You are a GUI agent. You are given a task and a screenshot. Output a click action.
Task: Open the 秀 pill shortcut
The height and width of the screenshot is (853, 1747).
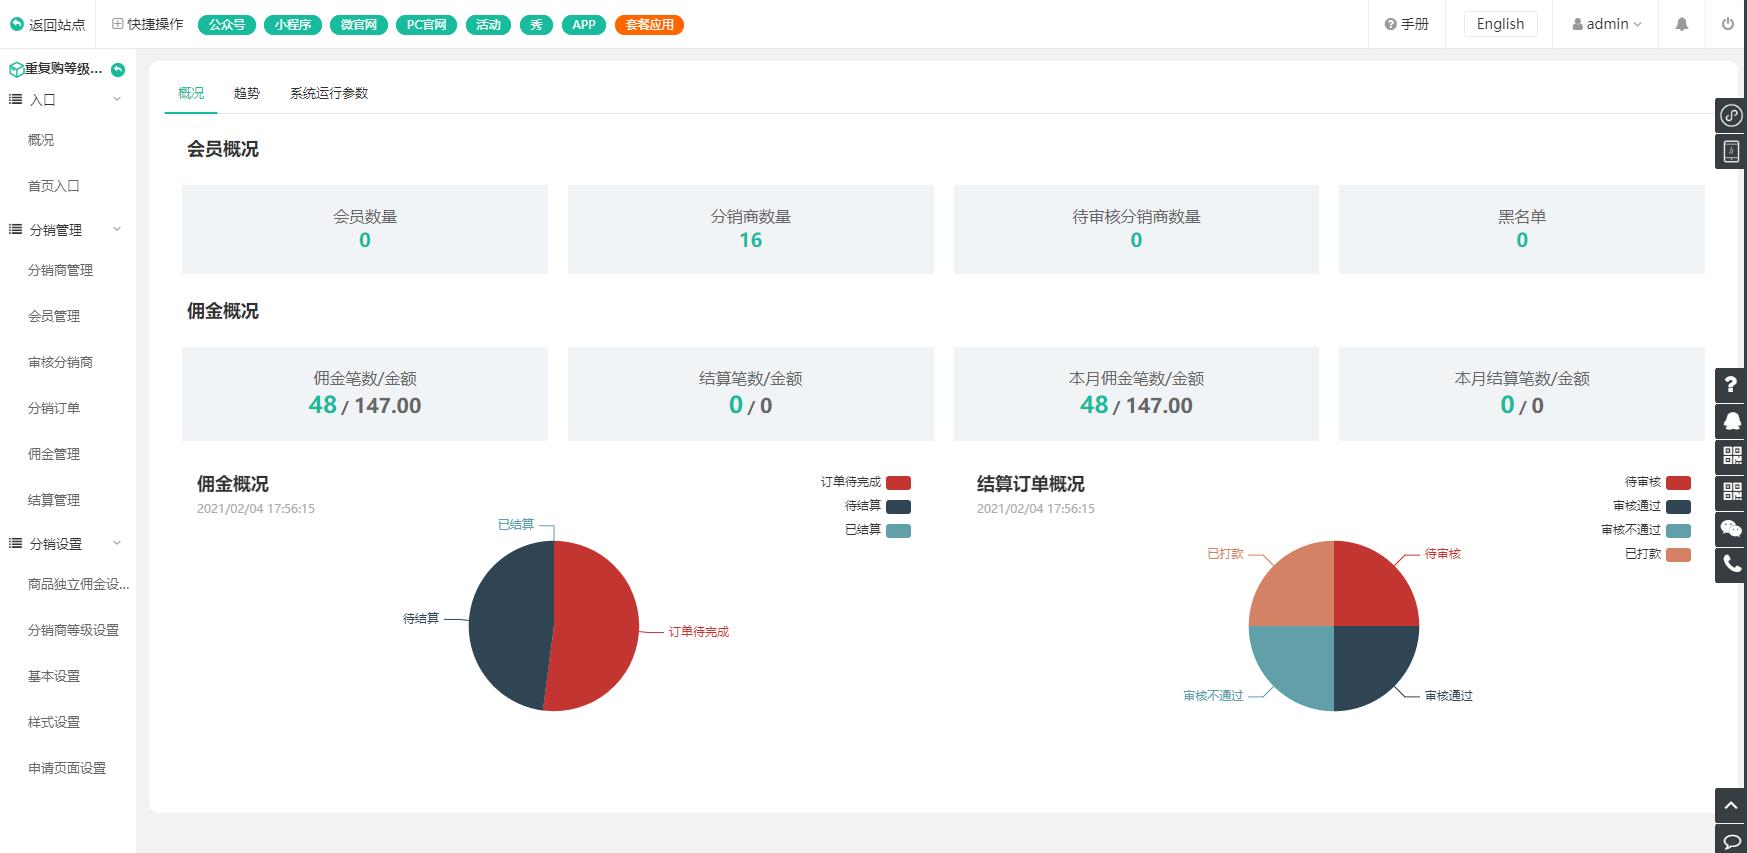tap(537, 25)
